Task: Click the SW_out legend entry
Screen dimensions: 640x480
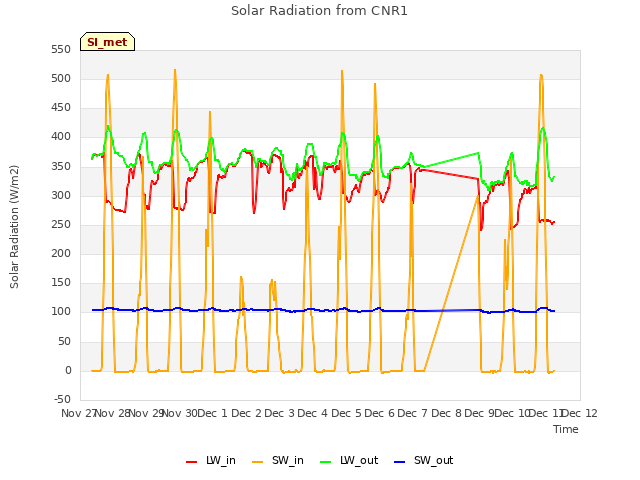Action: click(423, 460)
